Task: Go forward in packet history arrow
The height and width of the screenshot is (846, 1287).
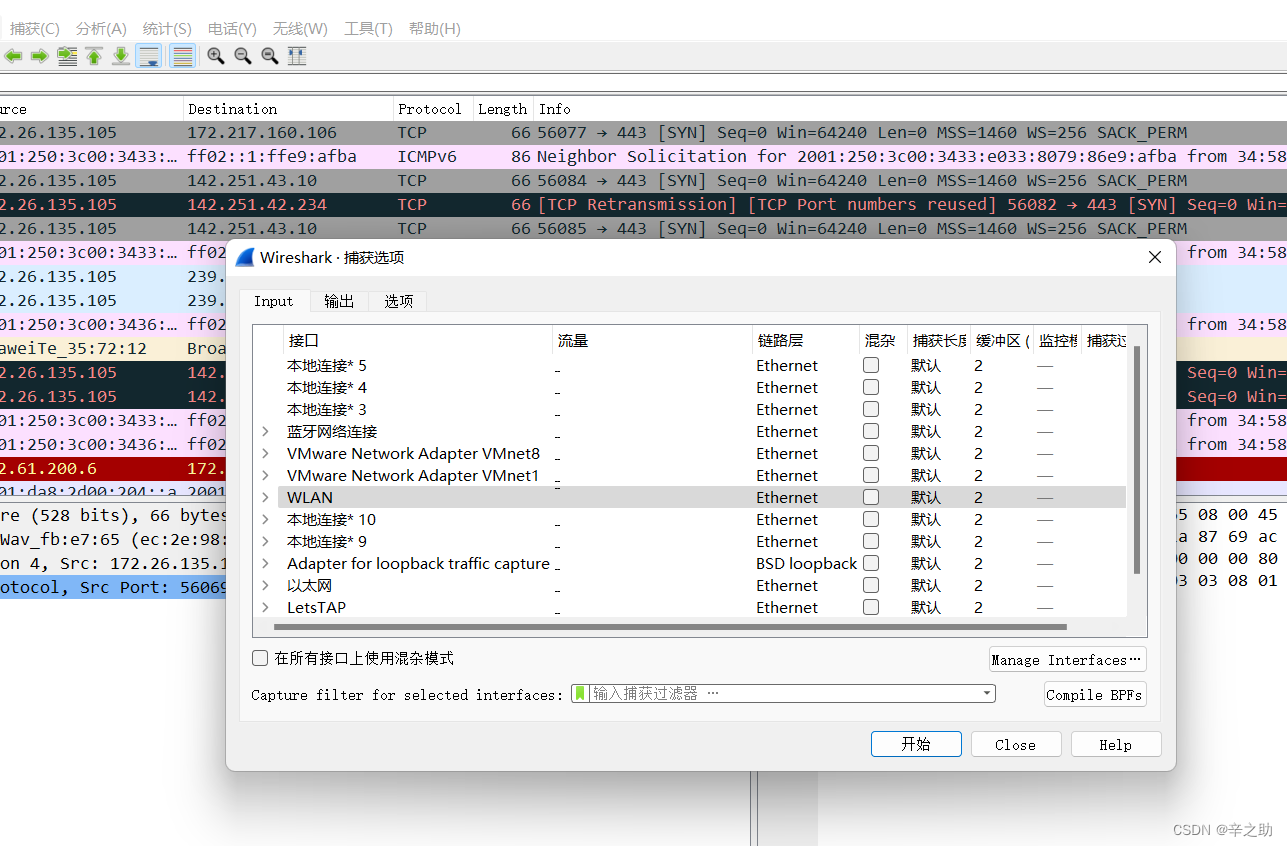Action: coord(40,56)
